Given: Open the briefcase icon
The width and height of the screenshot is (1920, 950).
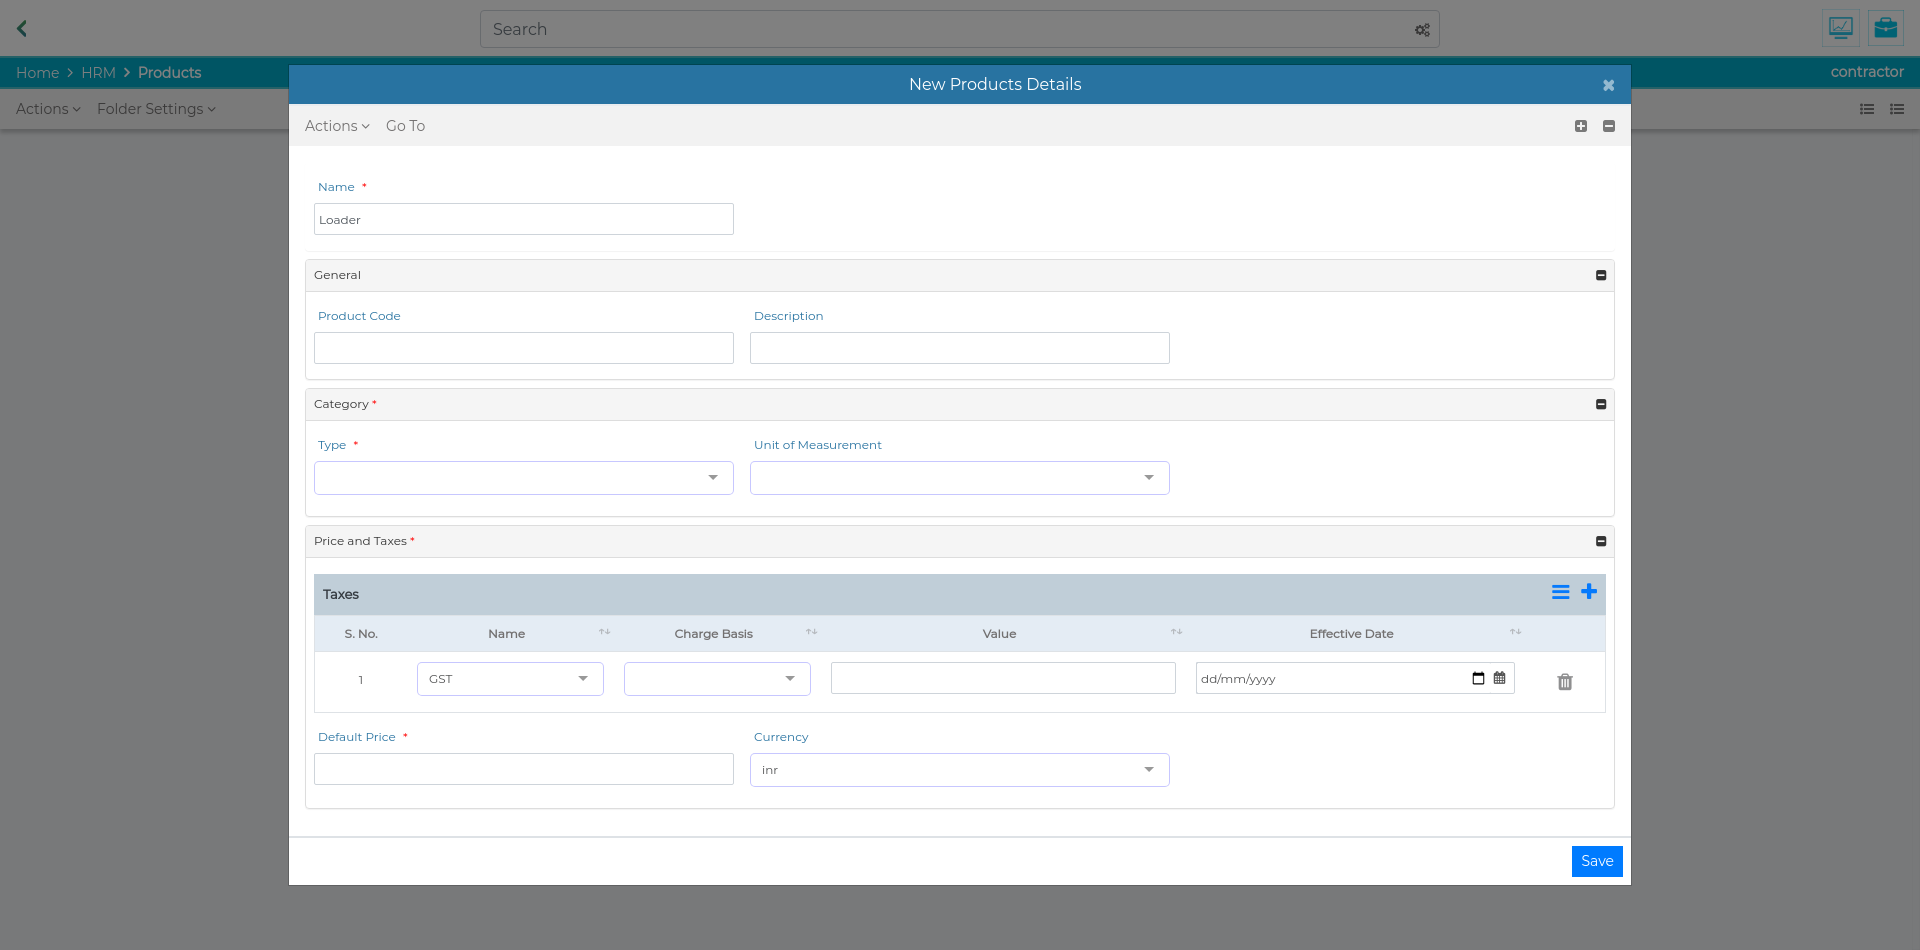Looking at the screenshot, I should pyautogui.click(x=1886, y=28).
